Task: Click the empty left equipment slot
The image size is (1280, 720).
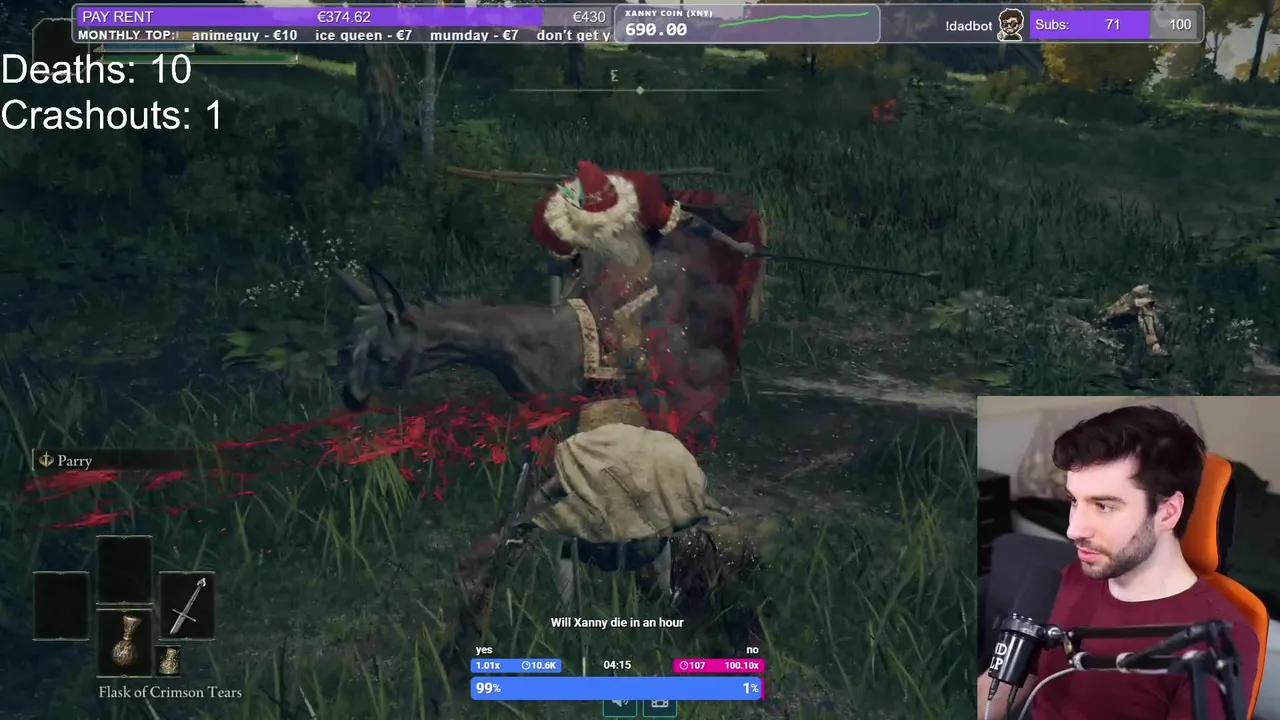Action: pos(61,606)
